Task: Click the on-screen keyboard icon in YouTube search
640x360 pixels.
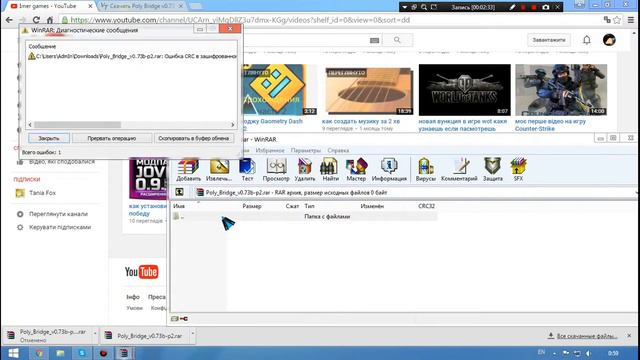Action: tap(374, 40)
